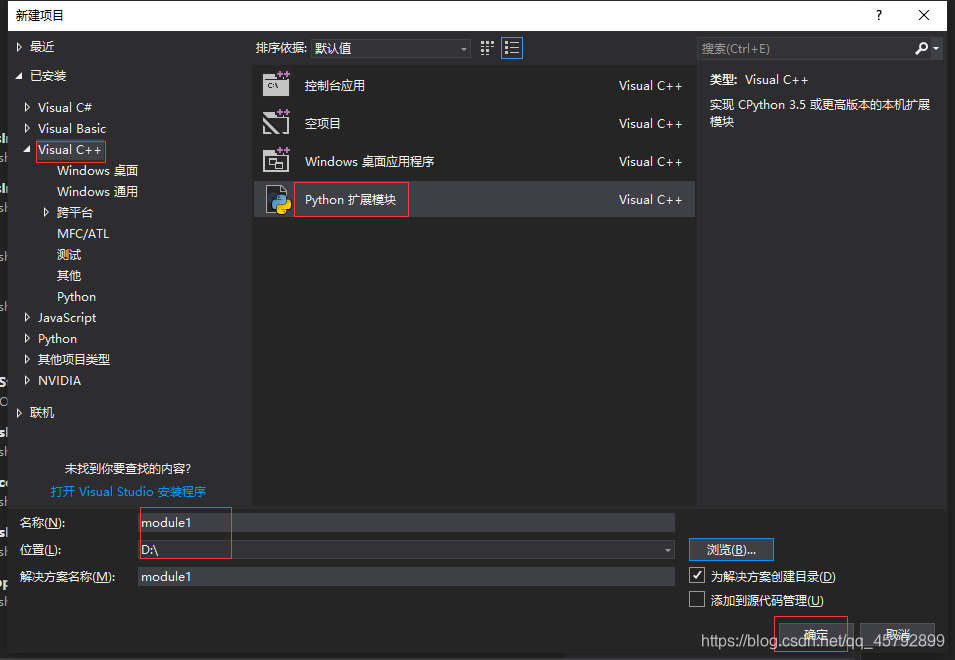Image resolution: width=955 pixels, height=660 pixels.
Task: Select Python under Visual C++
Action: [76, 296]
